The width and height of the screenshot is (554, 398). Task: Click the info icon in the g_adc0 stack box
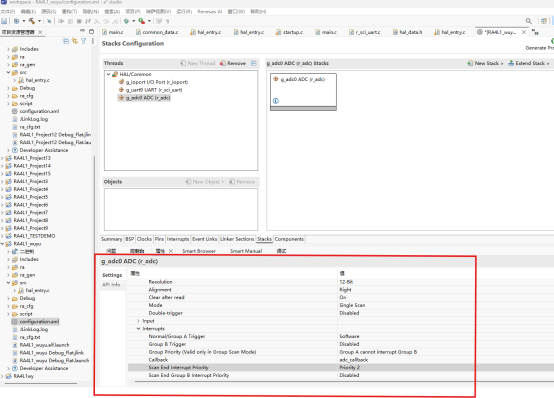pyautogui.click(x=276, y=101)
